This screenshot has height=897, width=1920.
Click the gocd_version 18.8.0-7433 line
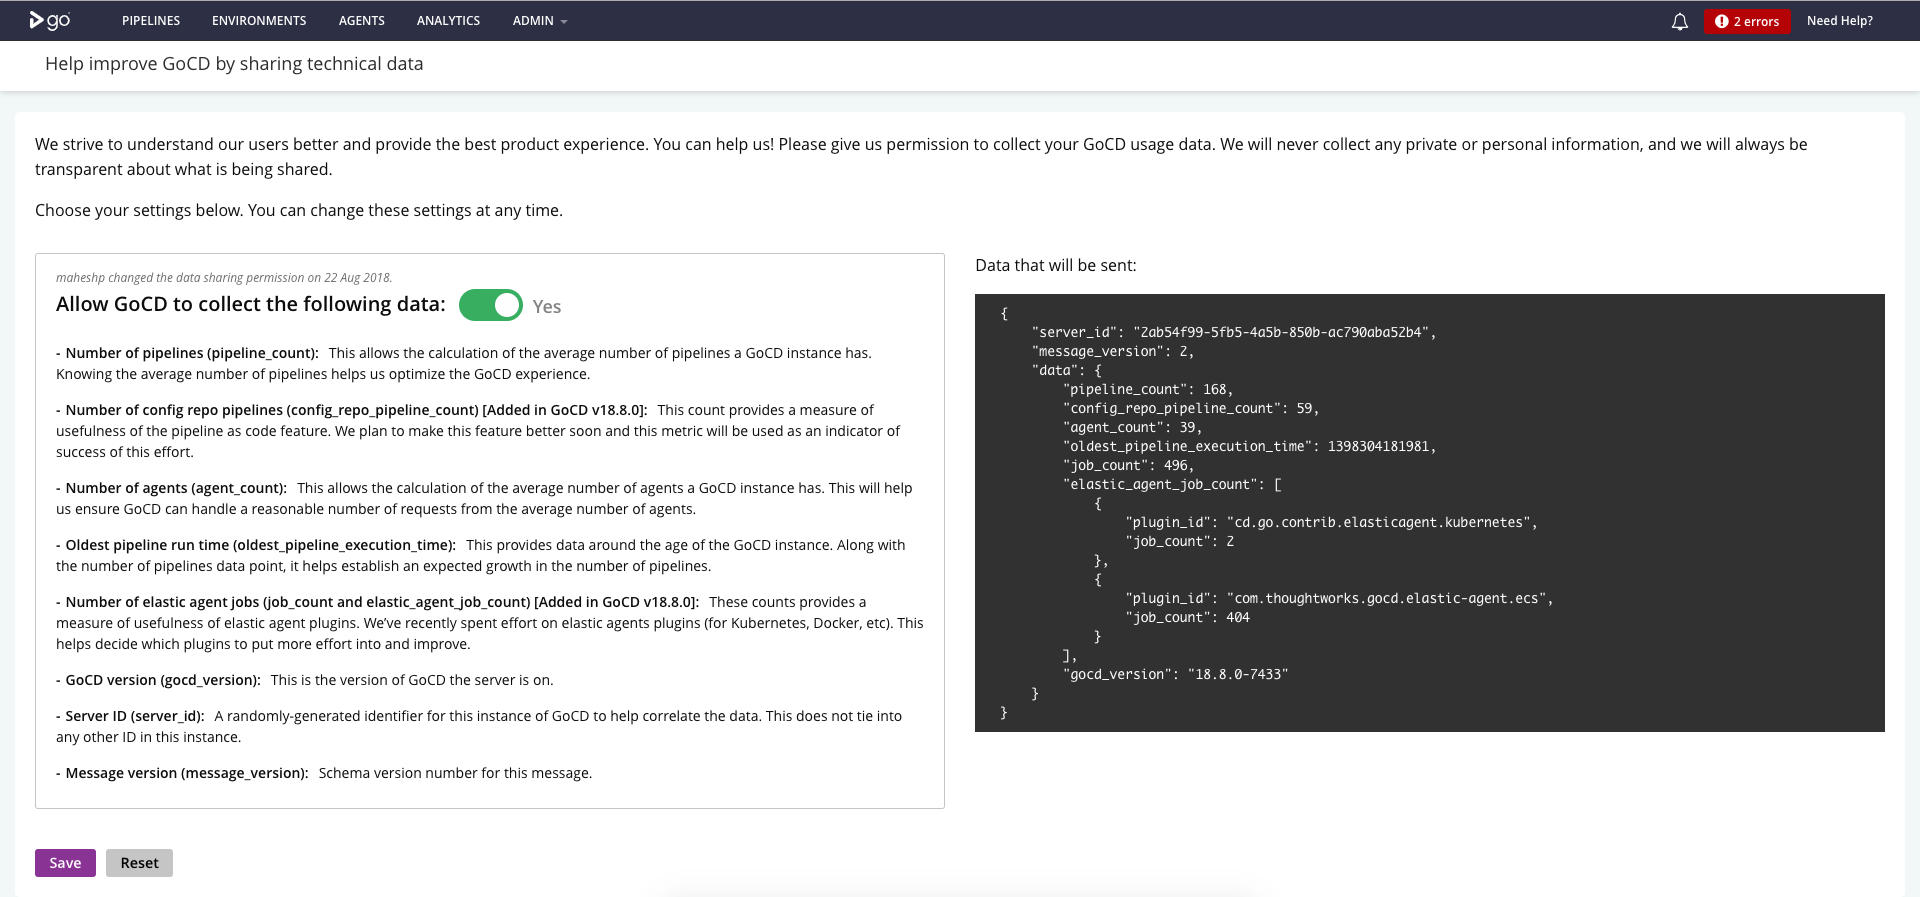tap(1176, 674)
